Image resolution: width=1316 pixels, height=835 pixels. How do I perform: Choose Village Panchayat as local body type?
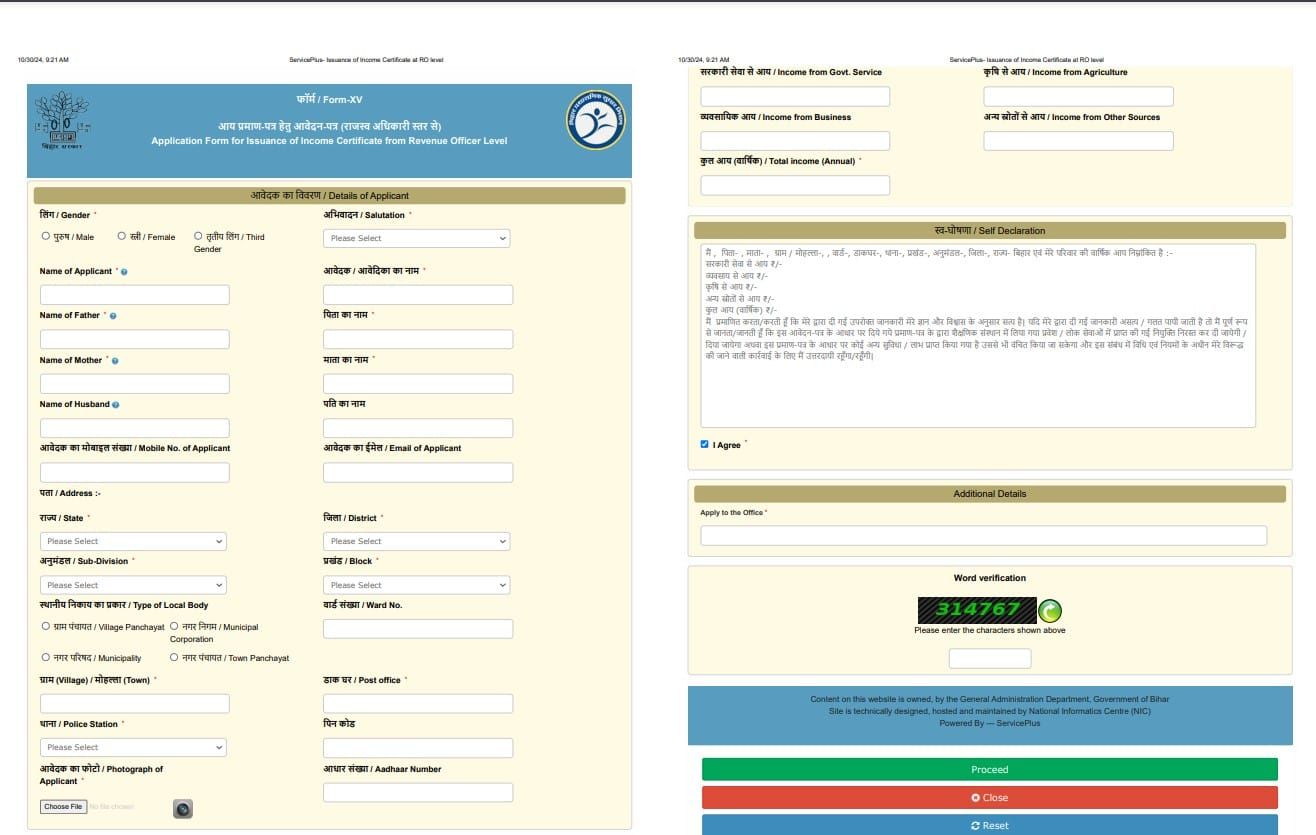tap(46, 627)
